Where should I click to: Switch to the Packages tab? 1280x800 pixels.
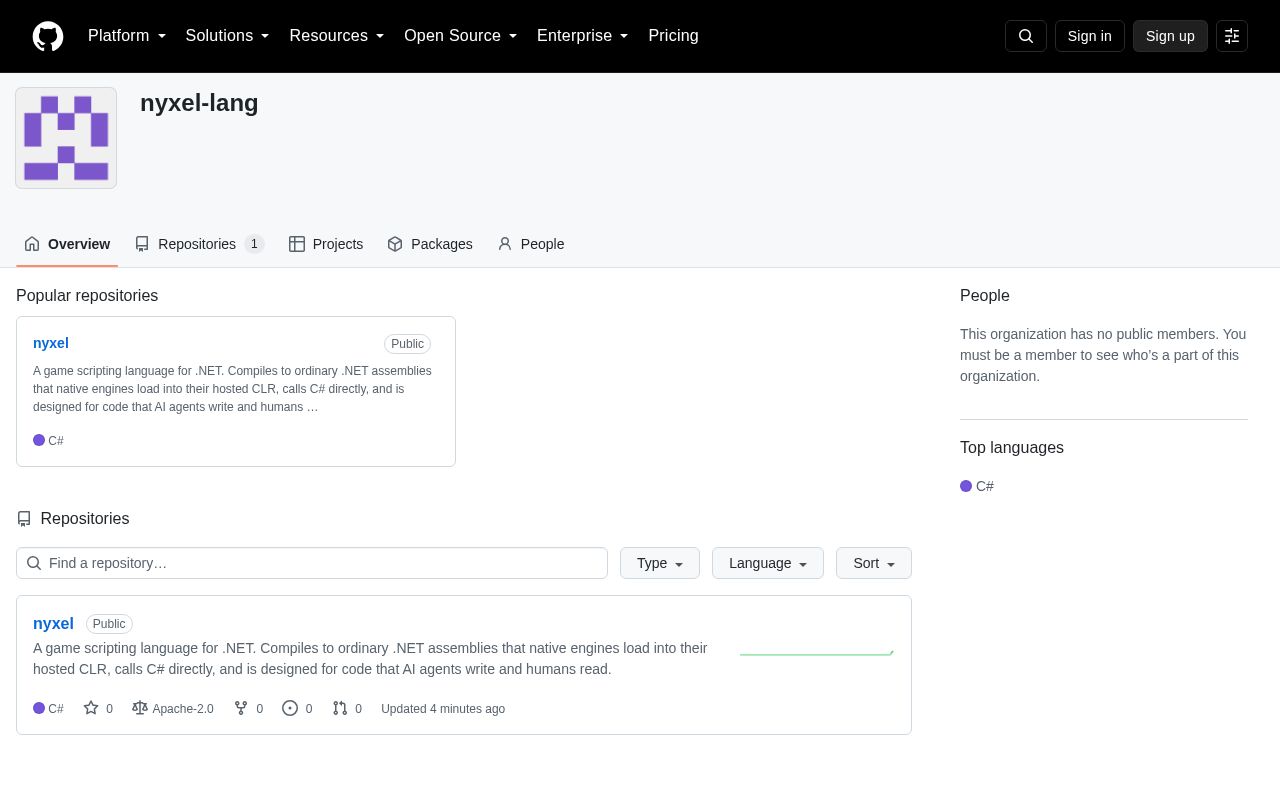tap(430, 244)
